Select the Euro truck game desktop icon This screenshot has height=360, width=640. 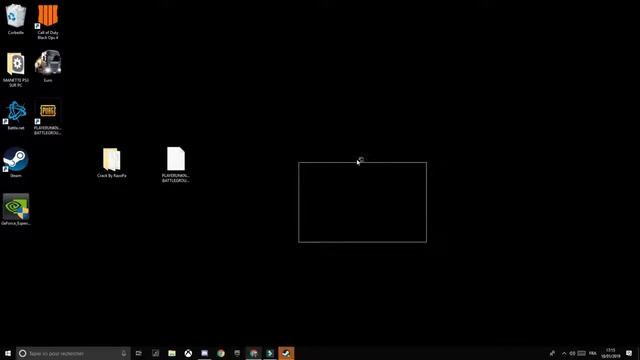(48, 66)
